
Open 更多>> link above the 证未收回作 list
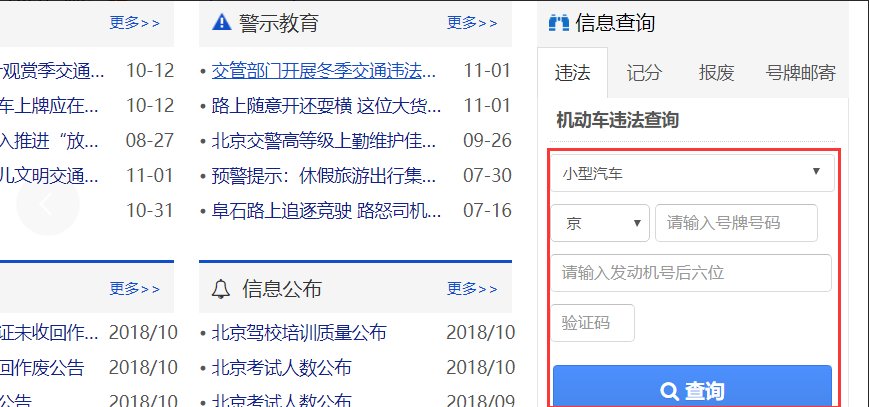135,289
